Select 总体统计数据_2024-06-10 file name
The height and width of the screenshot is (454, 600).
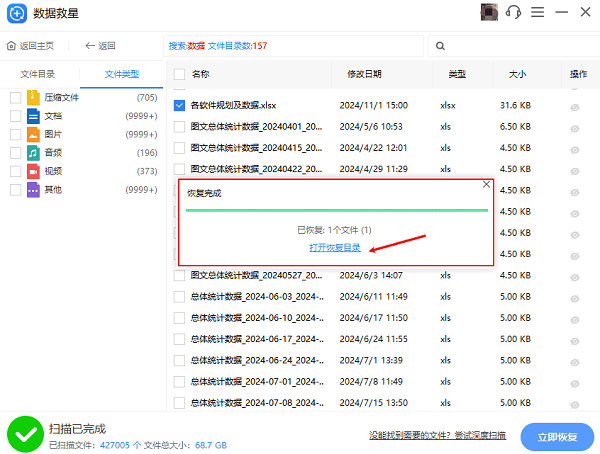257,318
